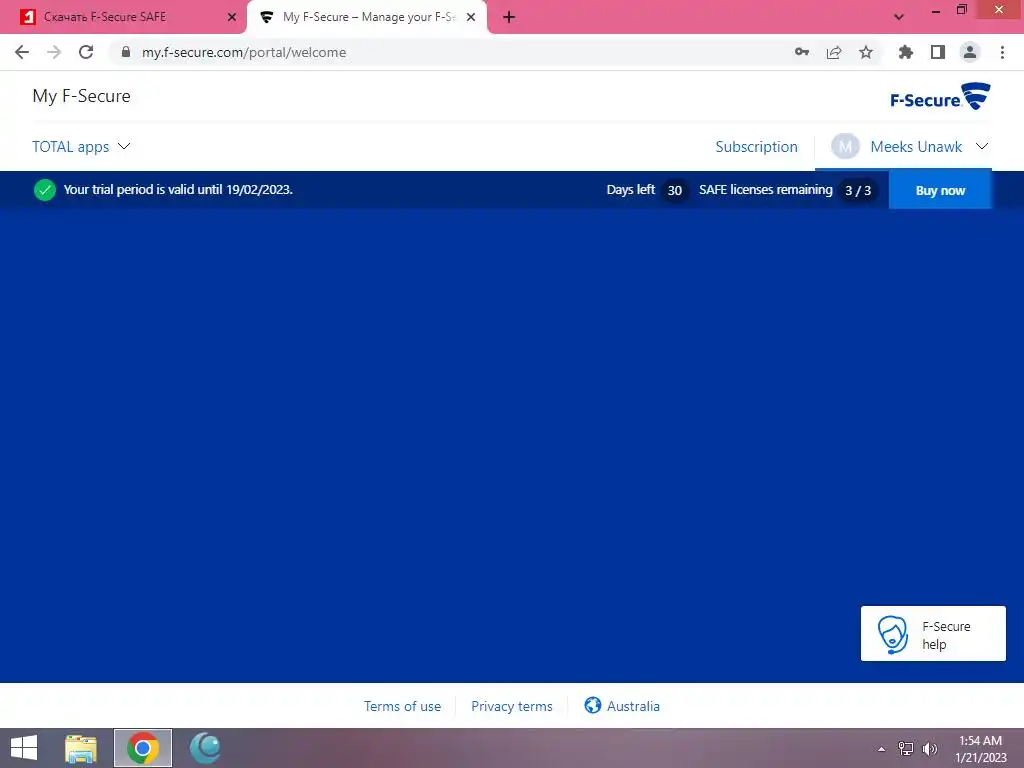
Task: Click the 3 / 3 licenses badge
Action: (857, 190)
